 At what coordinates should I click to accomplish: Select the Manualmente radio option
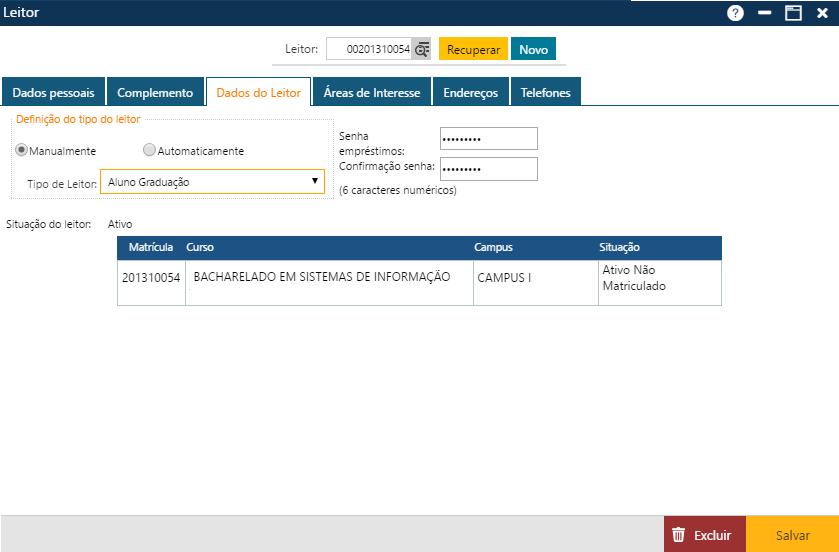21,151
